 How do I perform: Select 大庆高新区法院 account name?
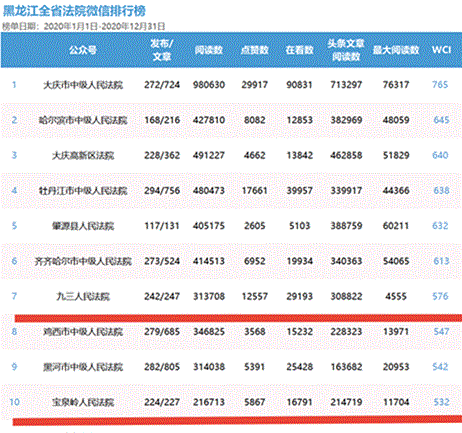coord(83,156)
